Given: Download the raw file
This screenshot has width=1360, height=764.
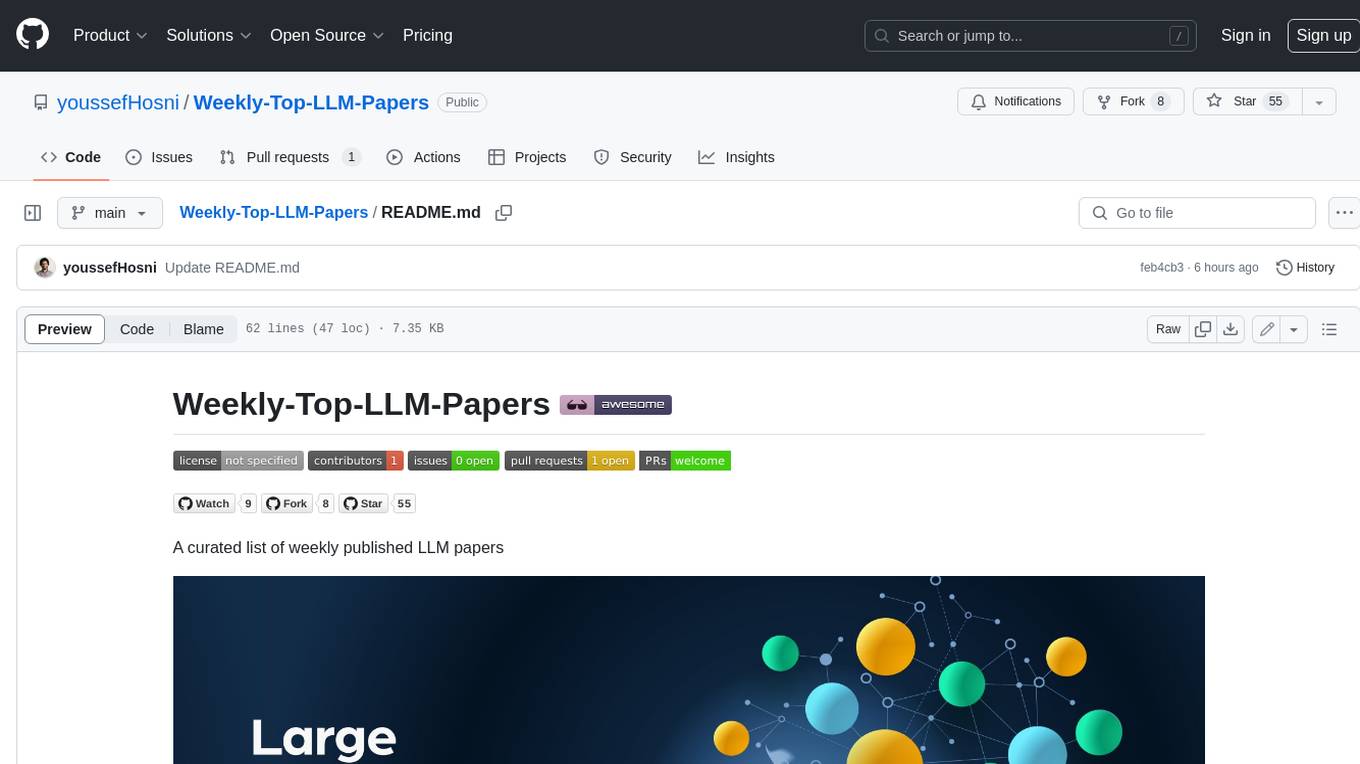Looking at the screenshot, I should point(1231,329).
